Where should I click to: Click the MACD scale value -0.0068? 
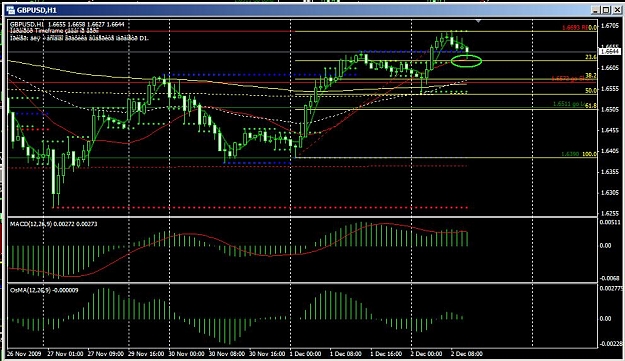(x=610, y=279)
